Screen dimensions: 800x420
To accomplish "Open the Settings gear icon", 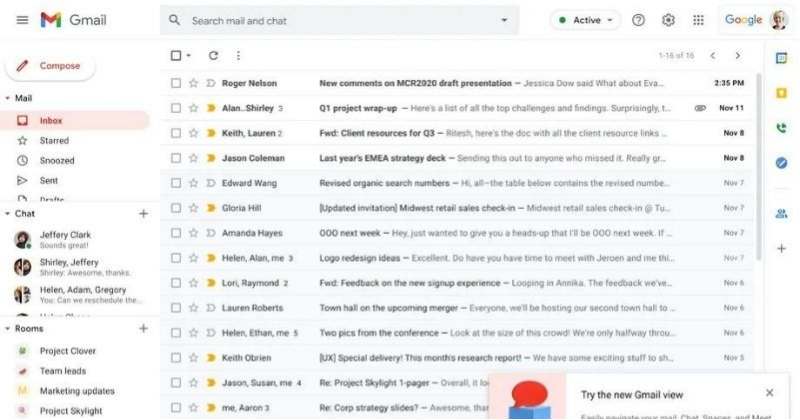I will (x=668, y=20).
